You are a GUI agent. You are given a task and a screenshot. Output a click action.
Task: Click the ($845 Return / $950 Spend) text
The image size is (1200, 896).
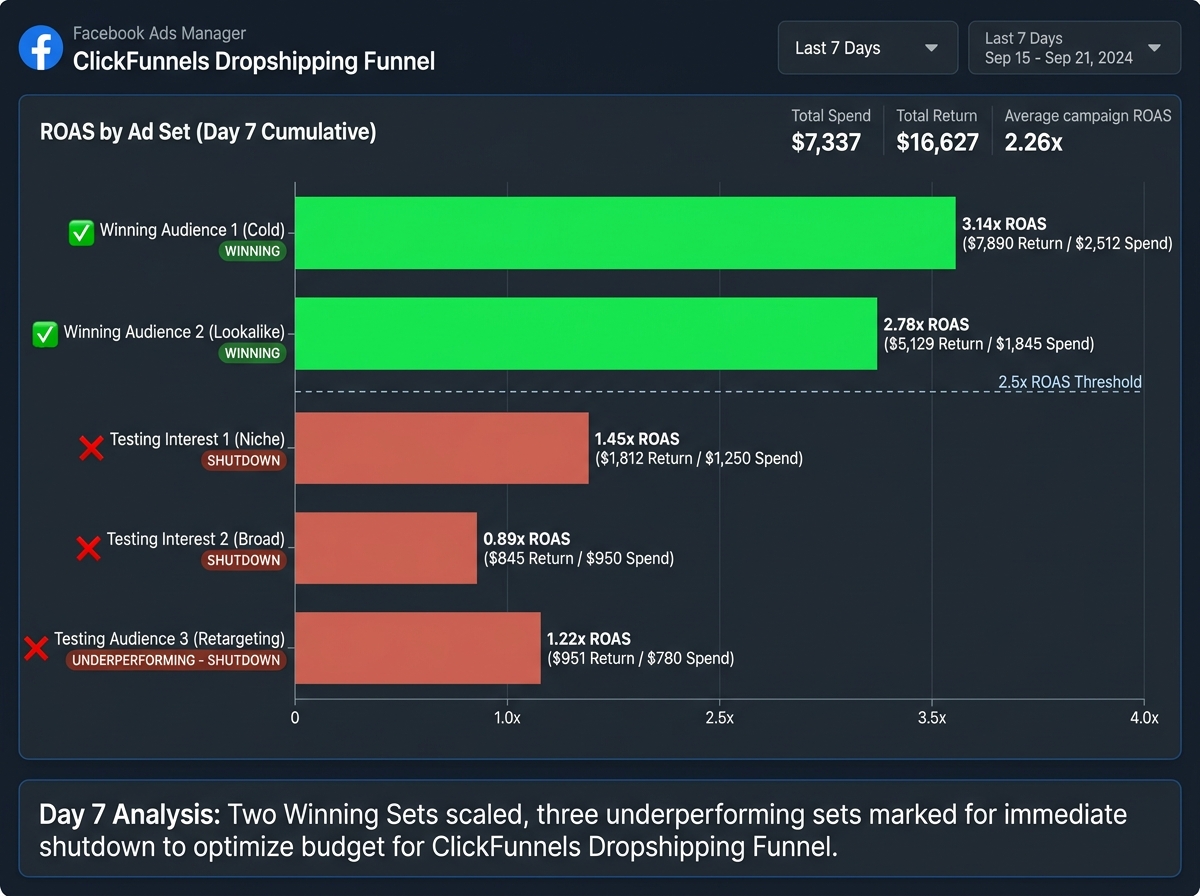[x=578, y=558]
